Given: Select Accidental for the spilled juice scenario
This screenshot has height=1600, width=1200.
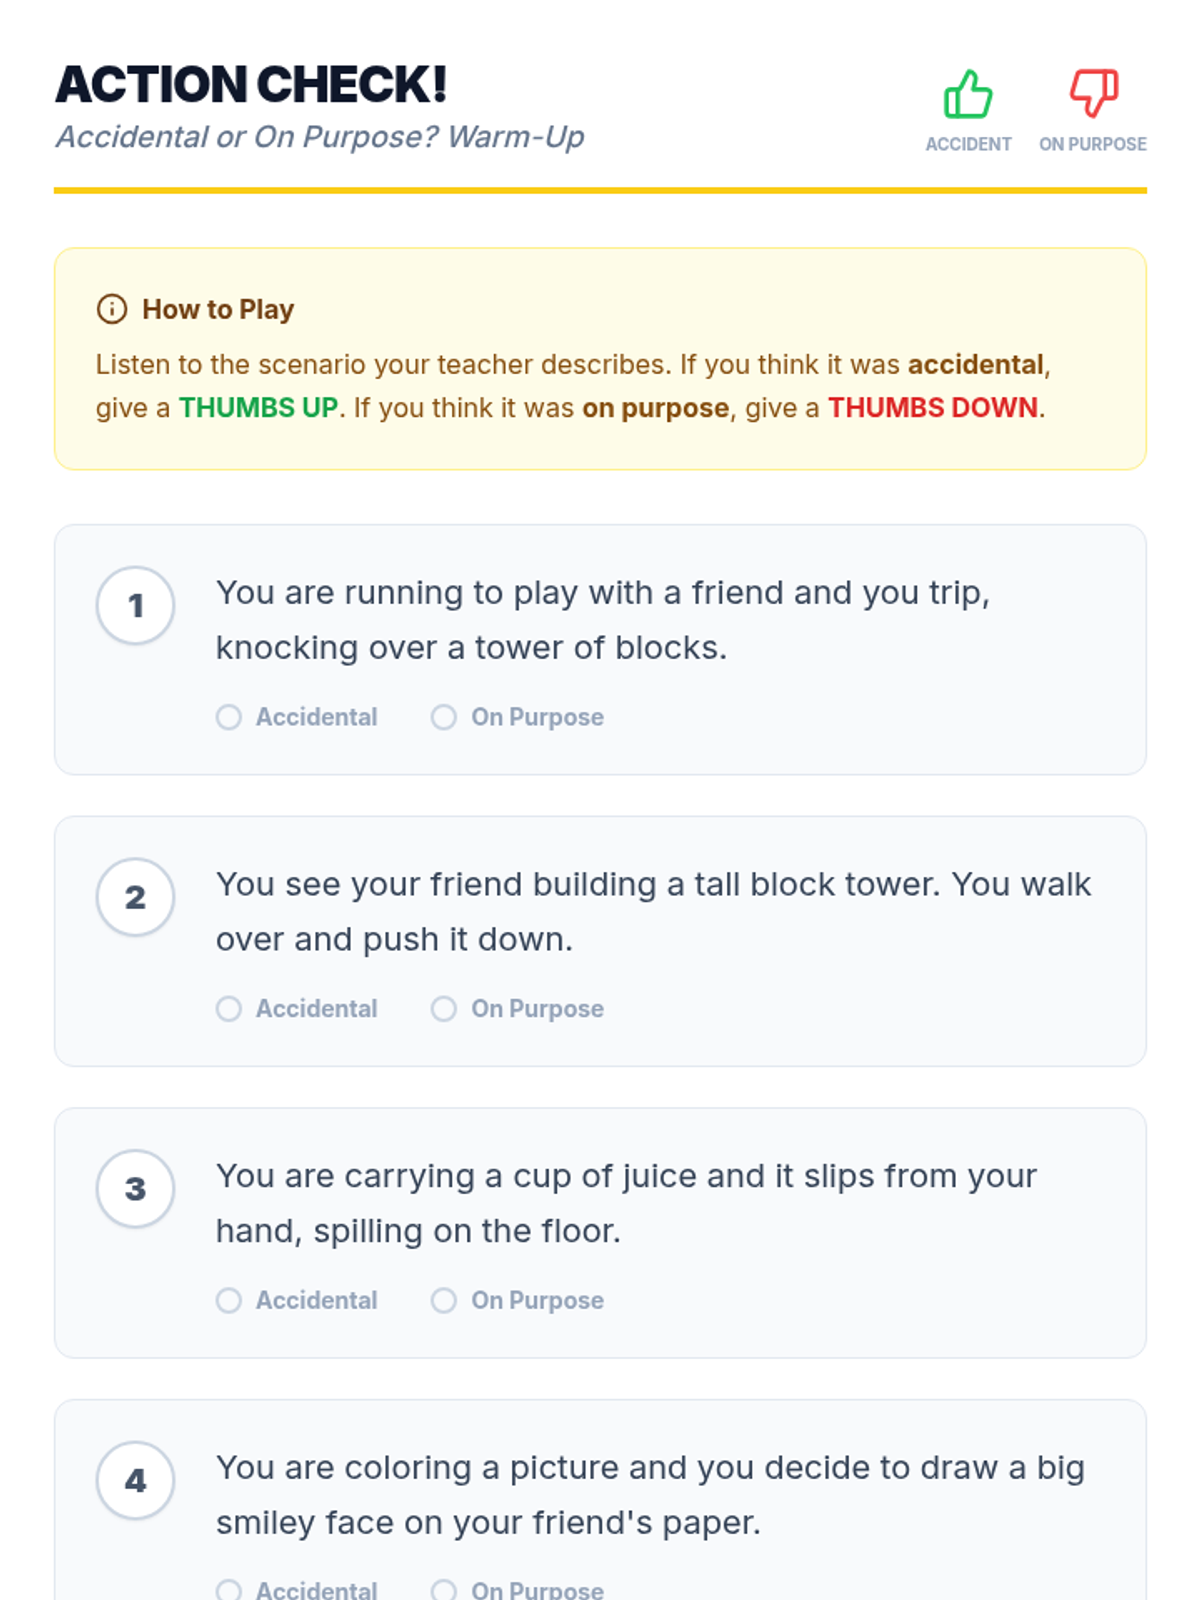Looking at the screenshot, I should (230, 1300).
